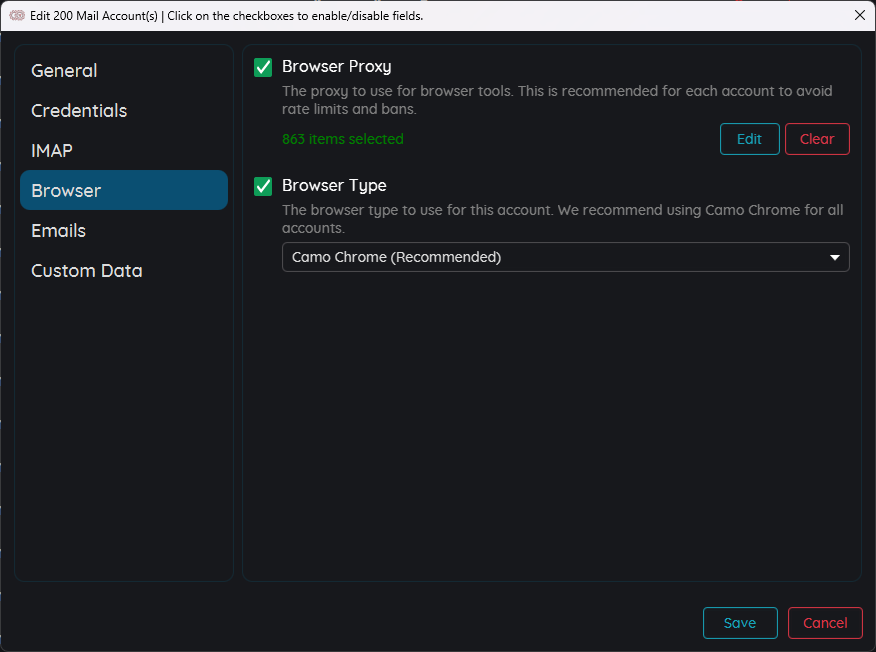Switch to the Credentials section

pyautogui.click(x=79, y=111)
